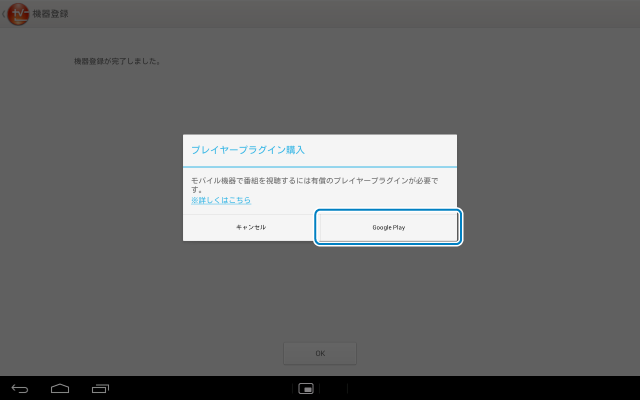This screenshot has width=640, height=400.
Task: Open the ※詳しくはこちら details link
Action: pos(221,200)
